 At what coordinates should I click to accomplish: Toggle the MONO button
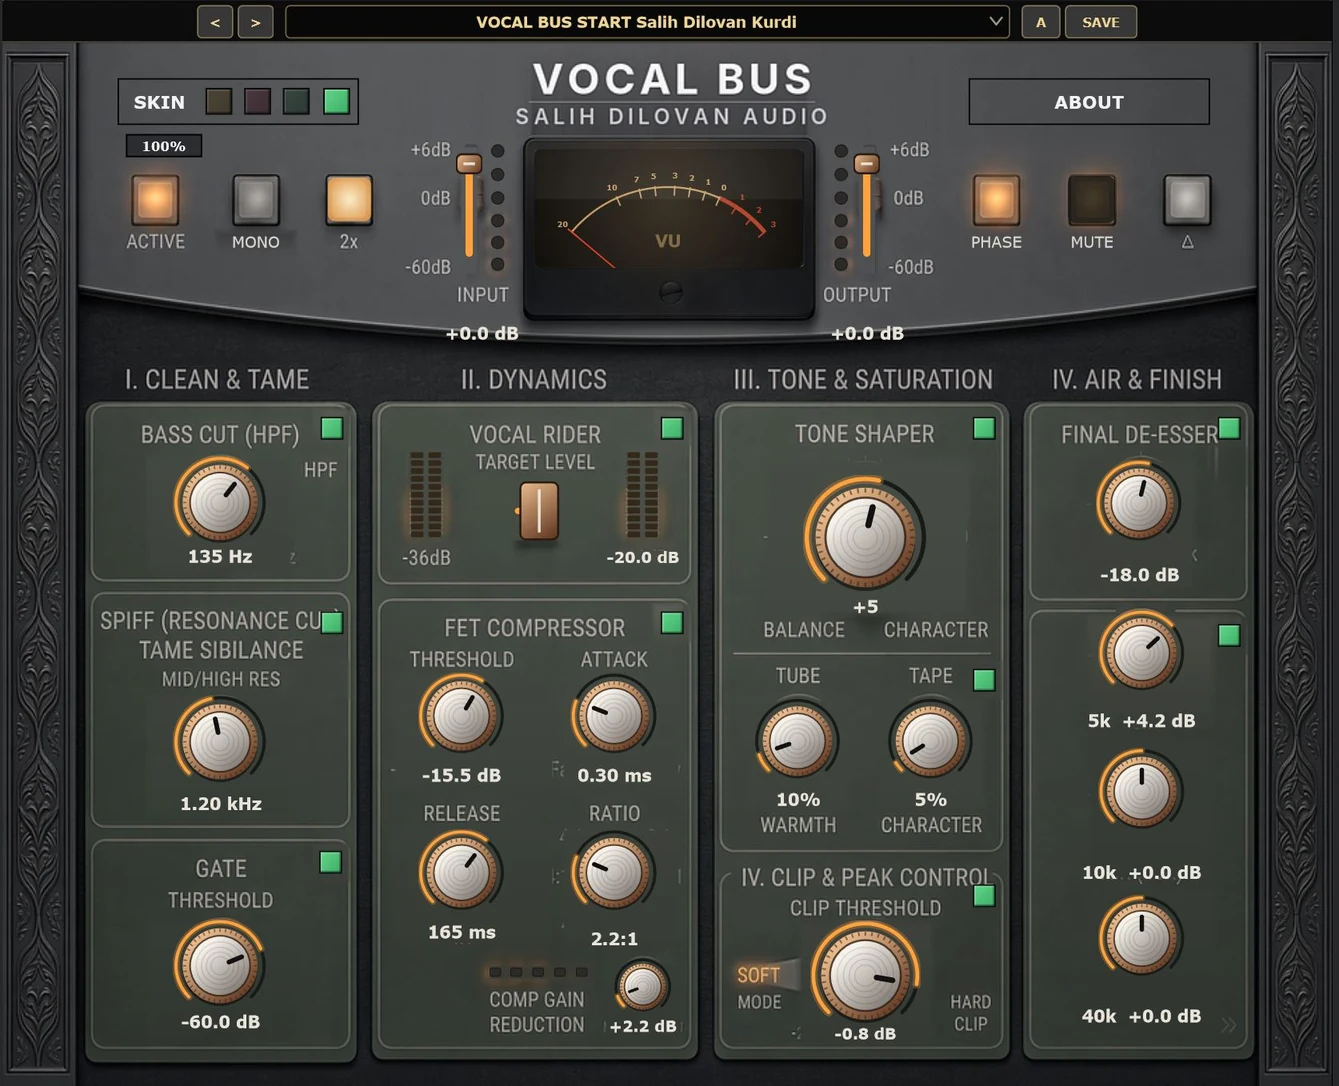tap(256, 199)
